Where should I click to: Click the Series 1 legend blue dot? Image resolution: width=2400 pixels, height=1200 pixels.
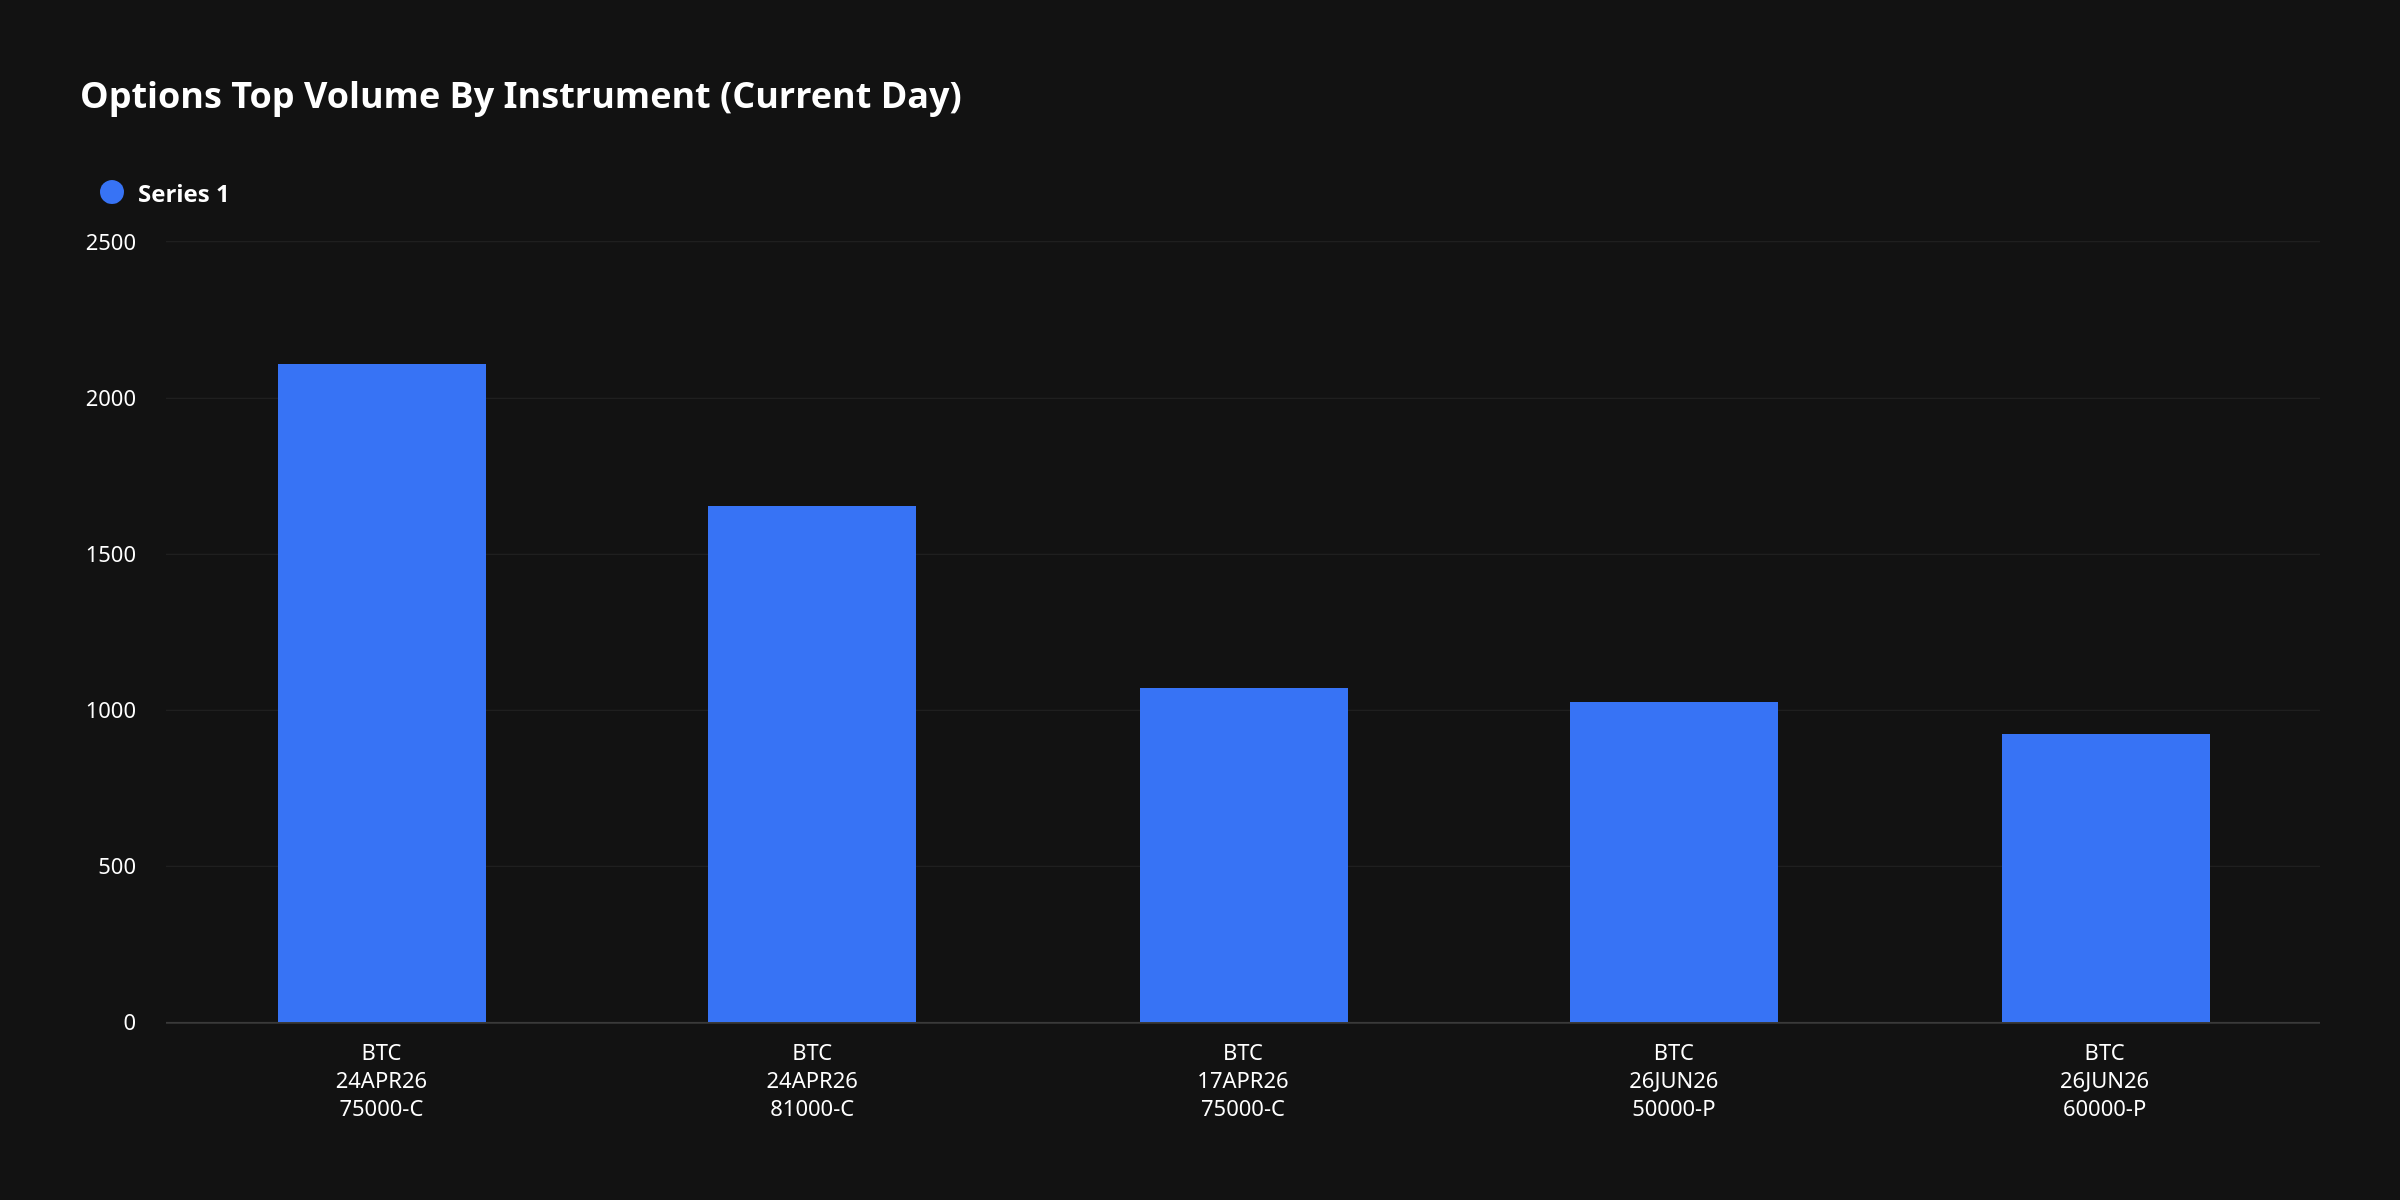coord(112,193)
